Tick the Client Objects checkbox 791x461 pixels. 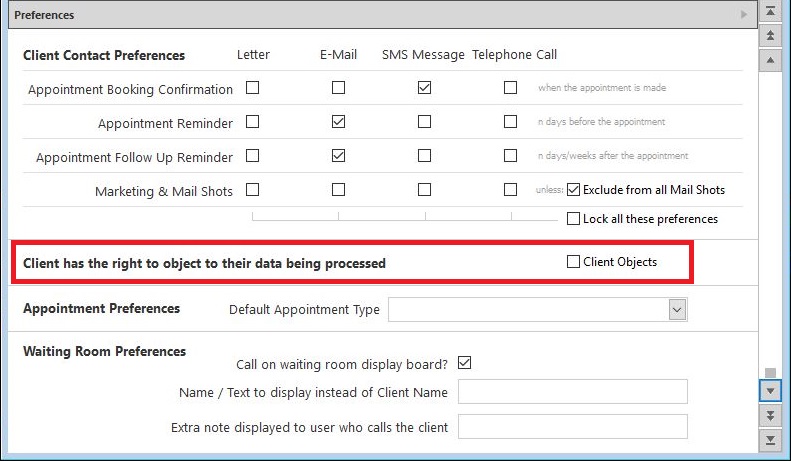point(573,261)
